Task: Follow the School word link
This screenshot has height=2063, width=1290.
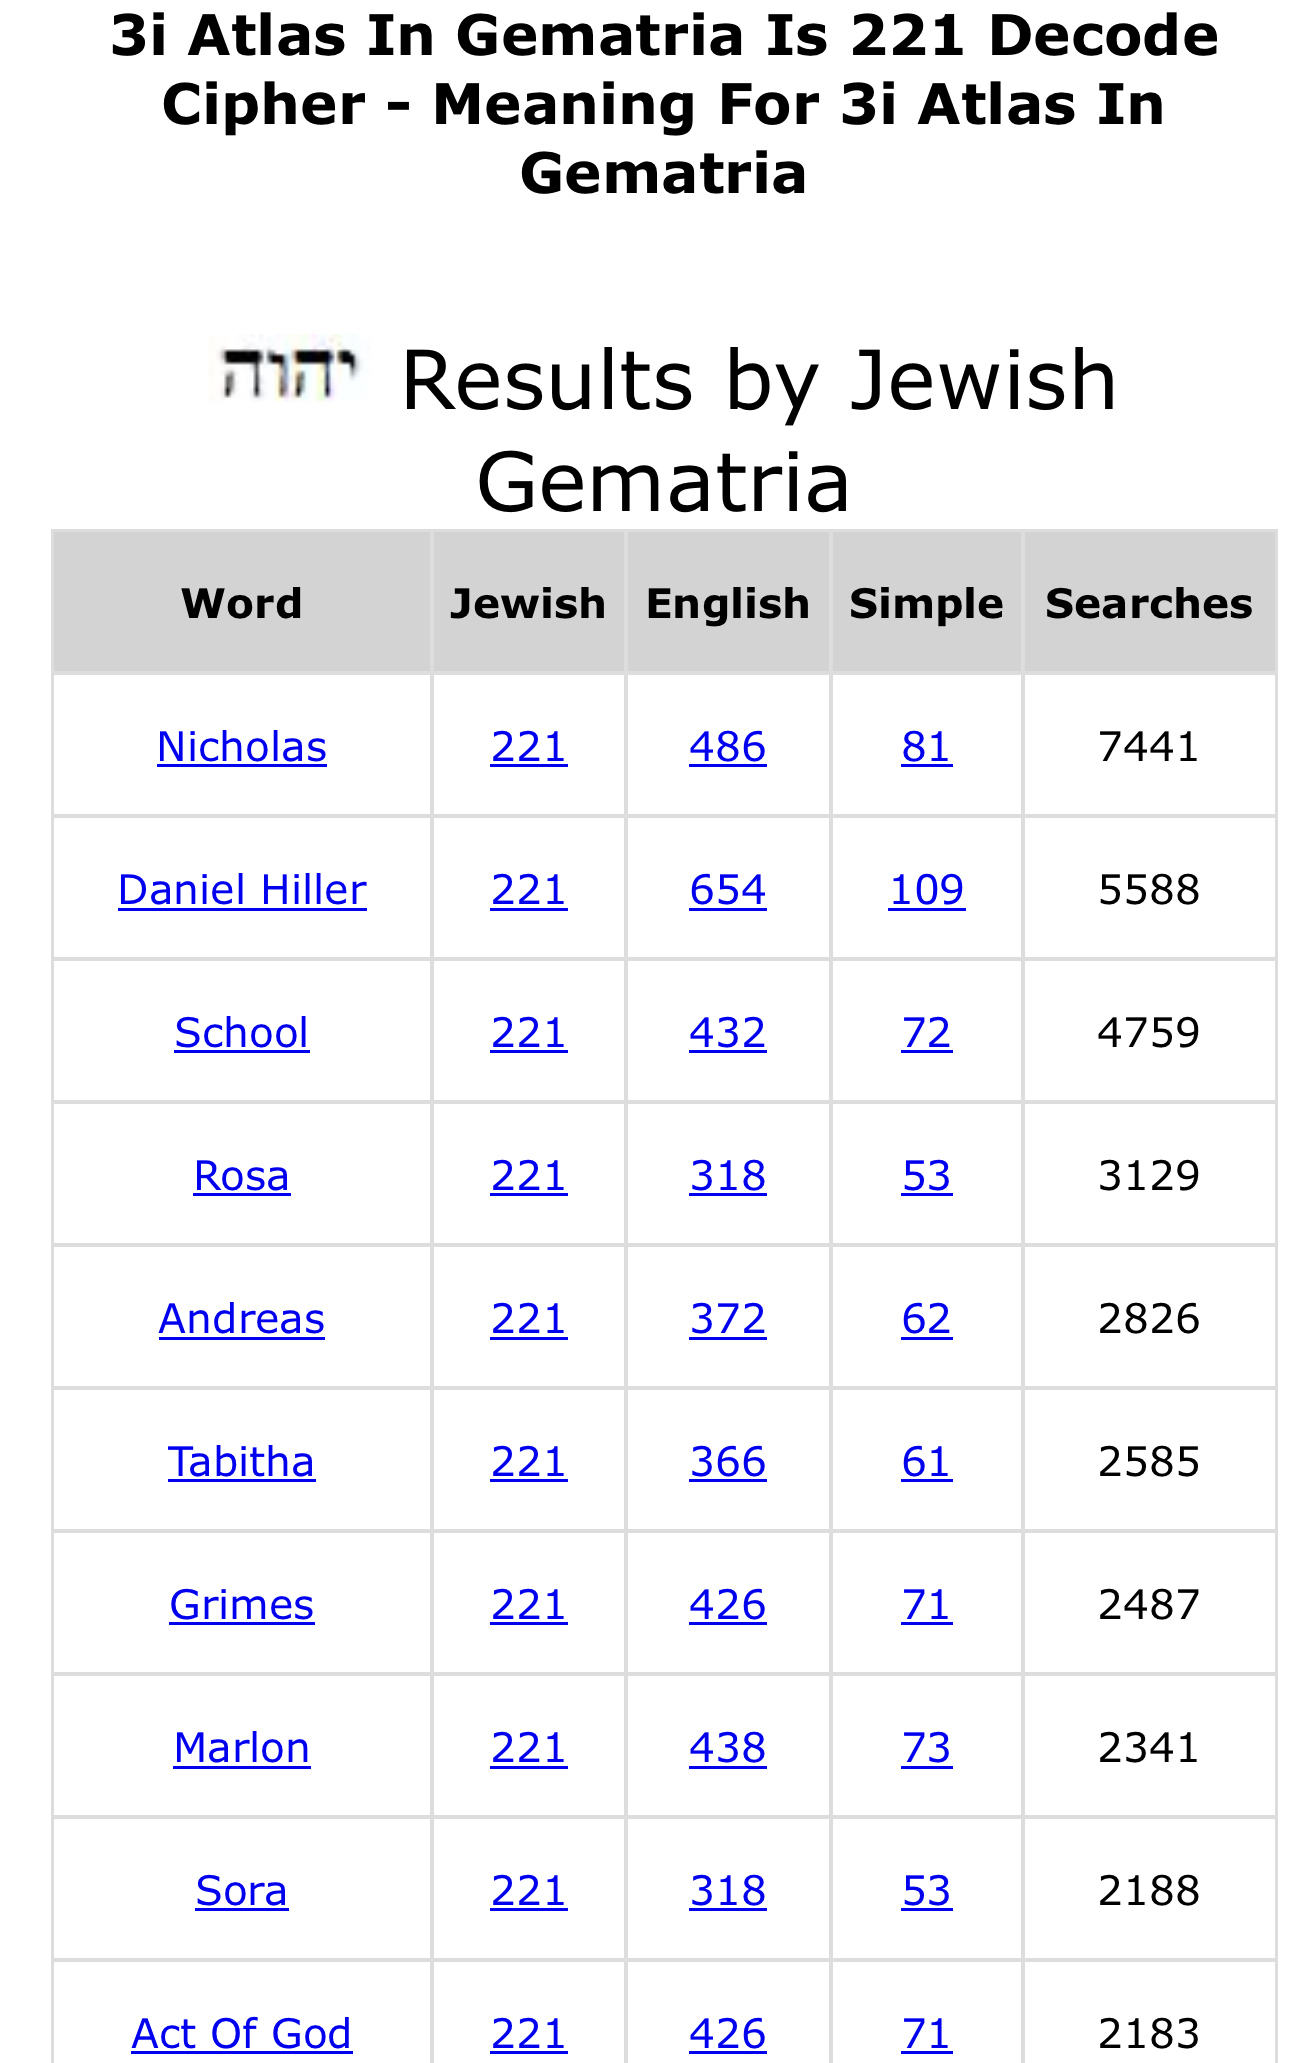Action: (x=242, y=1033)
